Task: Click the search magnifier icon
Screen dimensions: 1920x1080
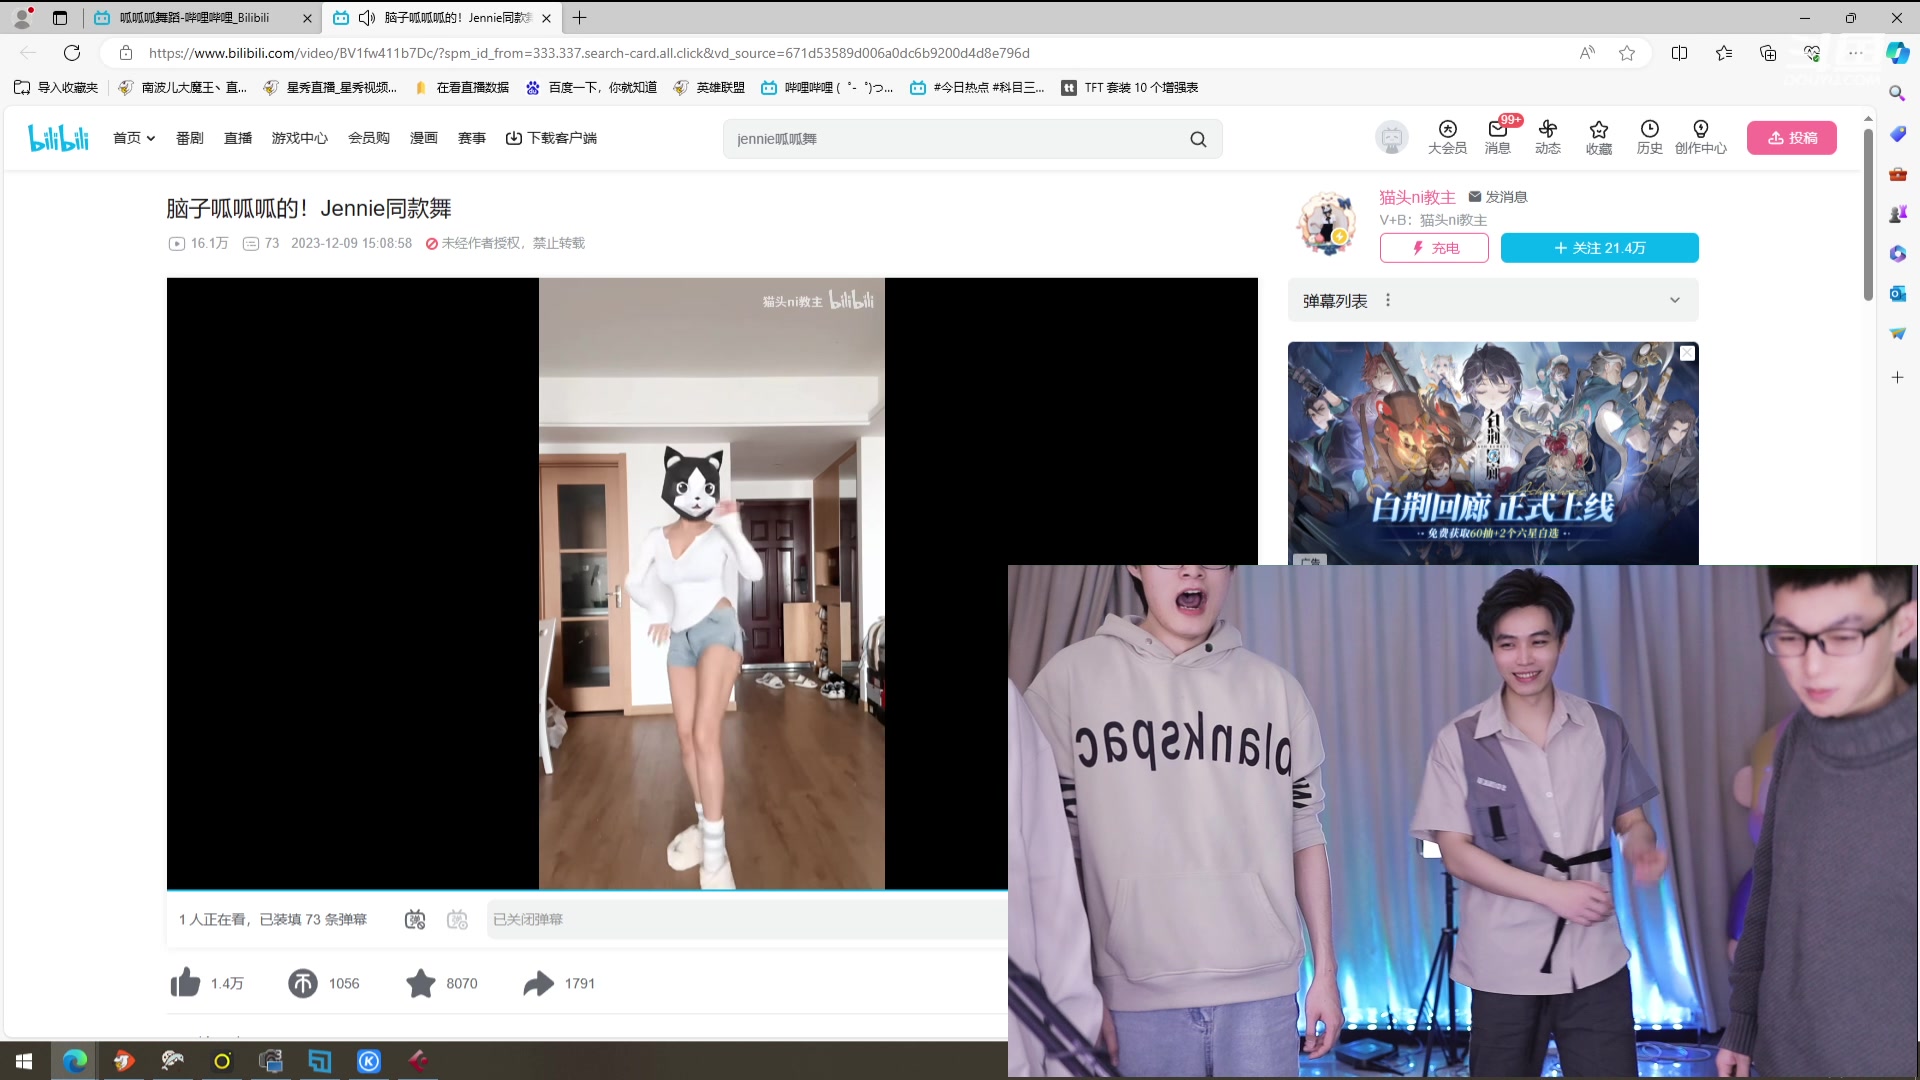Action: coord(1198,139)
